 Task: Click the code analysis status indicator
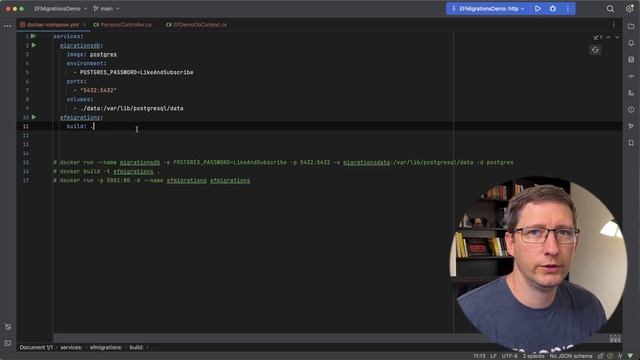(610, 356)
